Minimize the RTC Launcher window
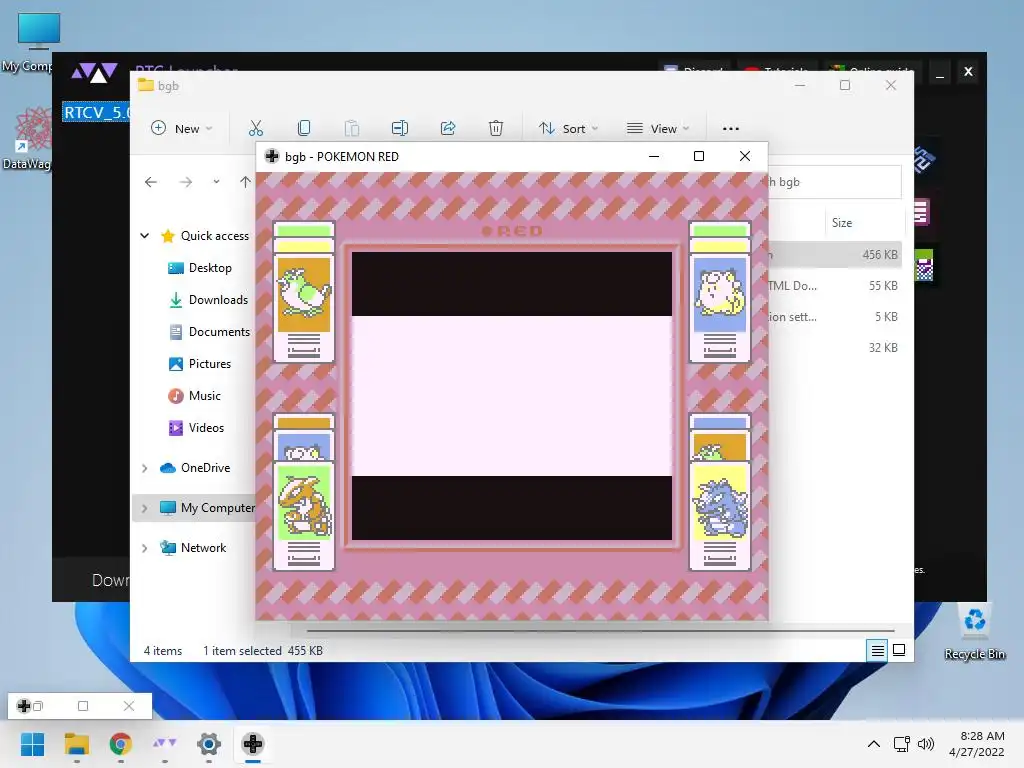The height and width of the screenshot is (768, 1024). coord(940,72)
